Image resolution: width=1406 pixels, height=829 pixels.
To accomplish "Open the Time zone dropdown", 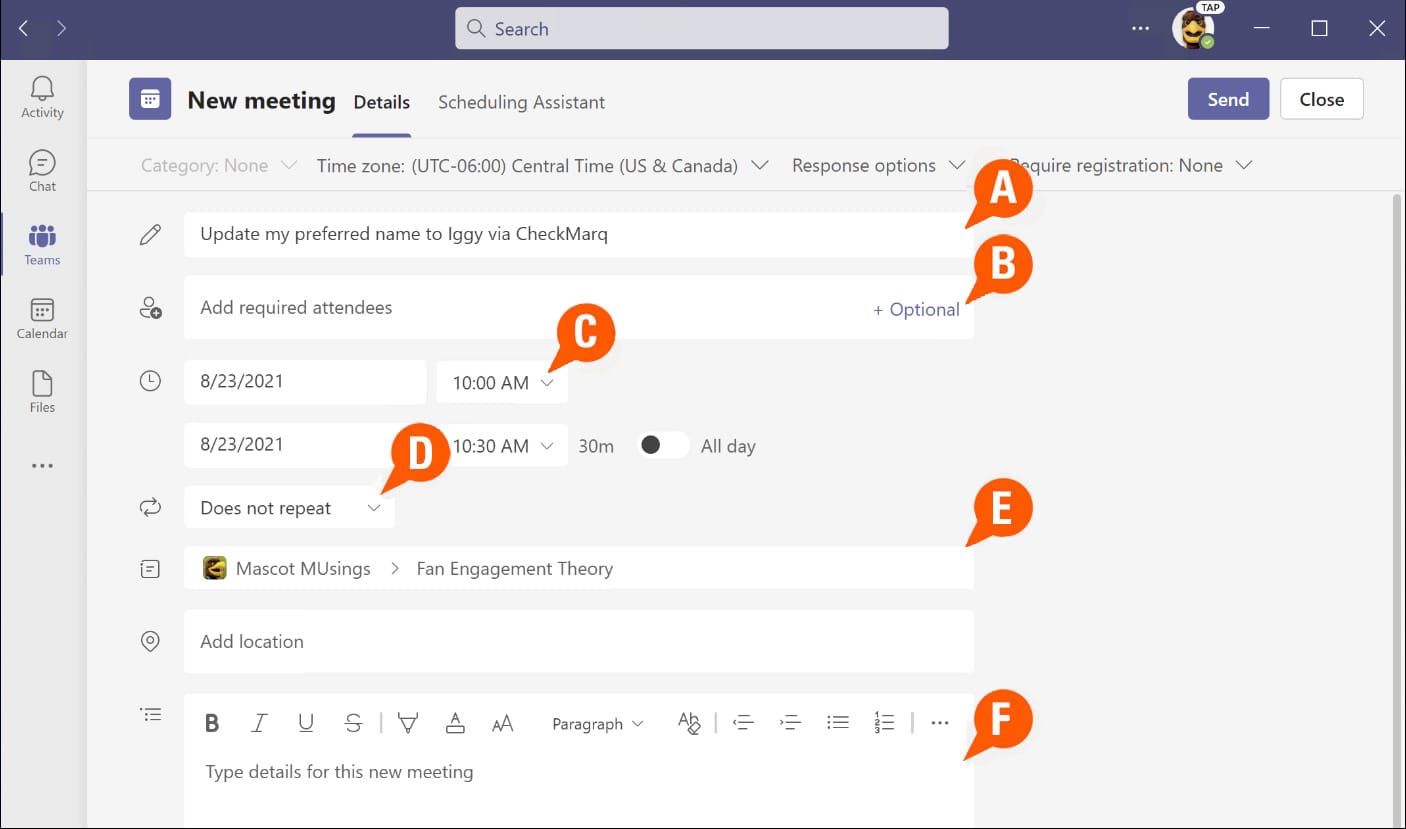I will [542, 166].
